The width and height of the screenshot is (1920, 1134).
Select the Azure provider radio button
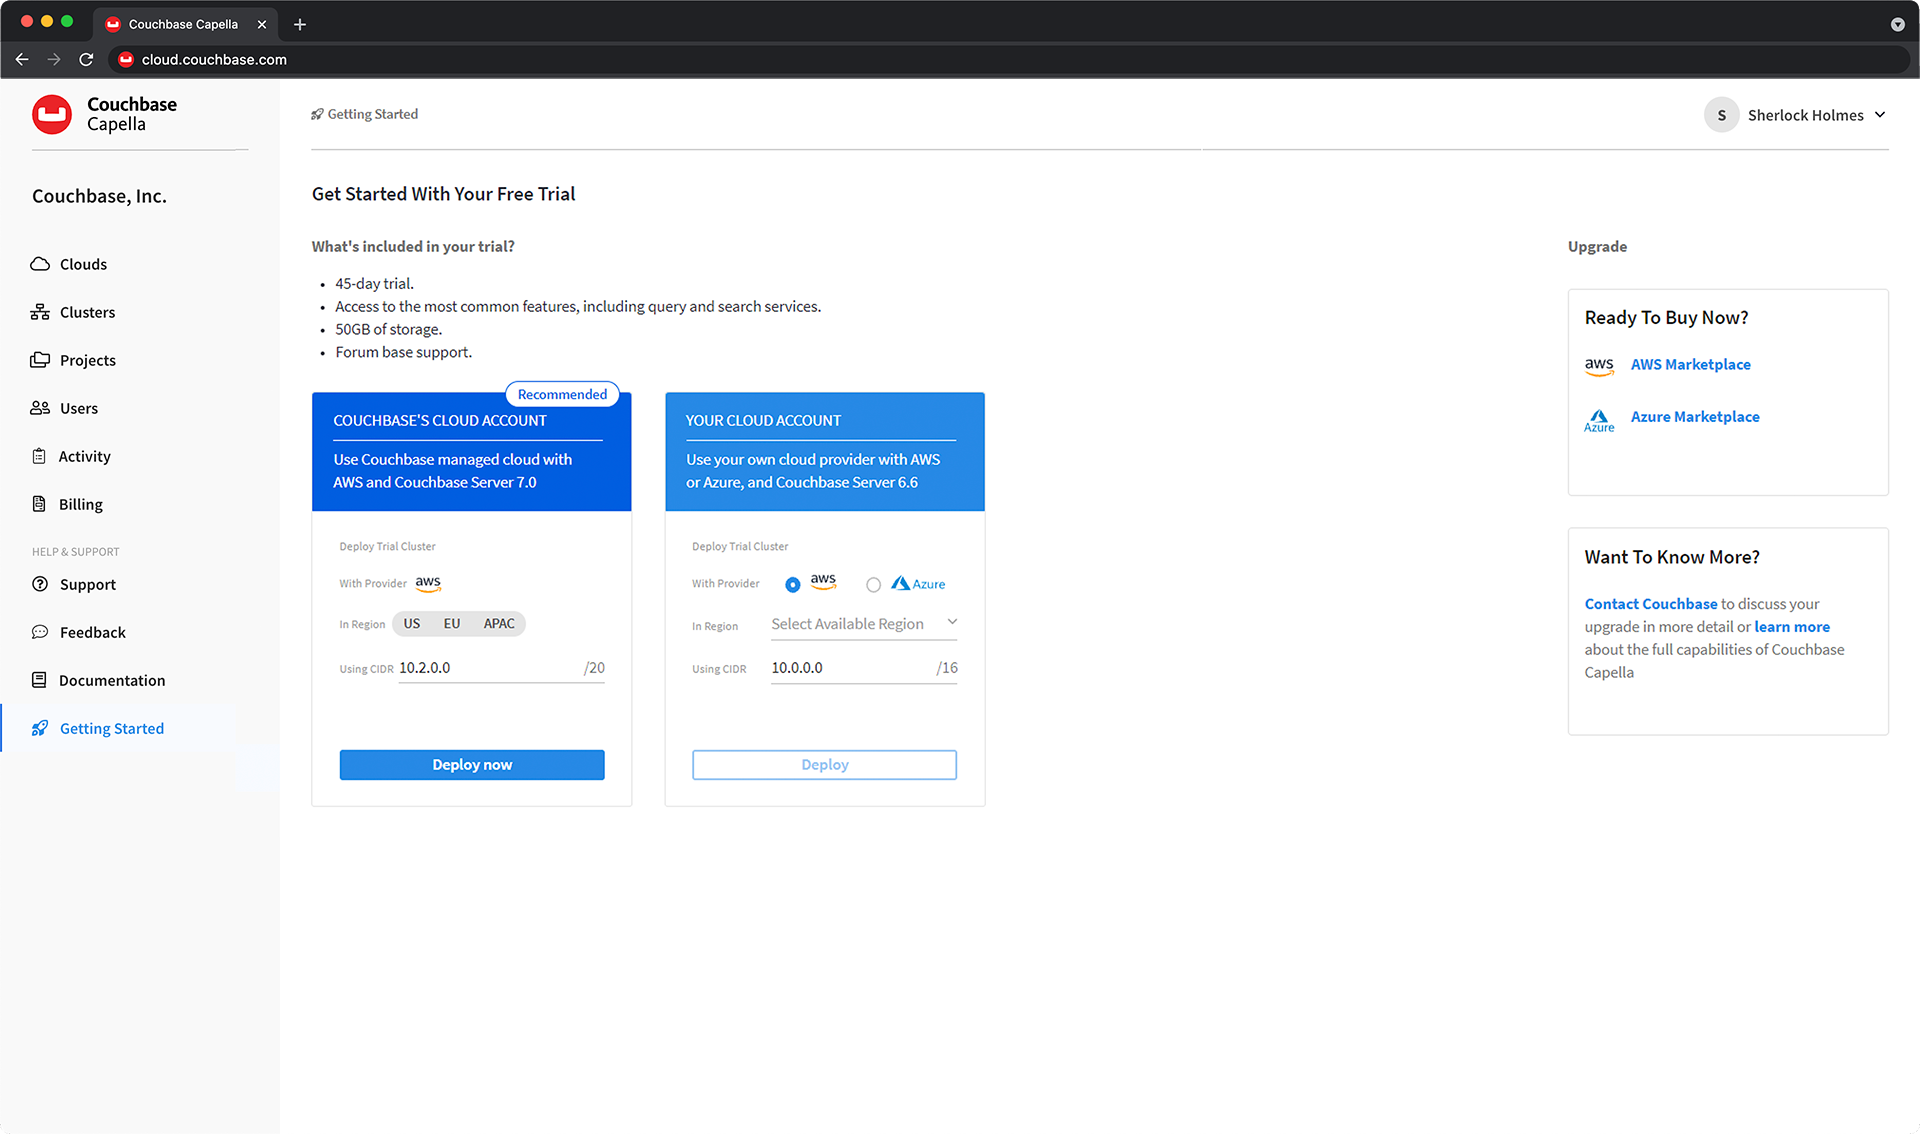click(x=874, y=585)
